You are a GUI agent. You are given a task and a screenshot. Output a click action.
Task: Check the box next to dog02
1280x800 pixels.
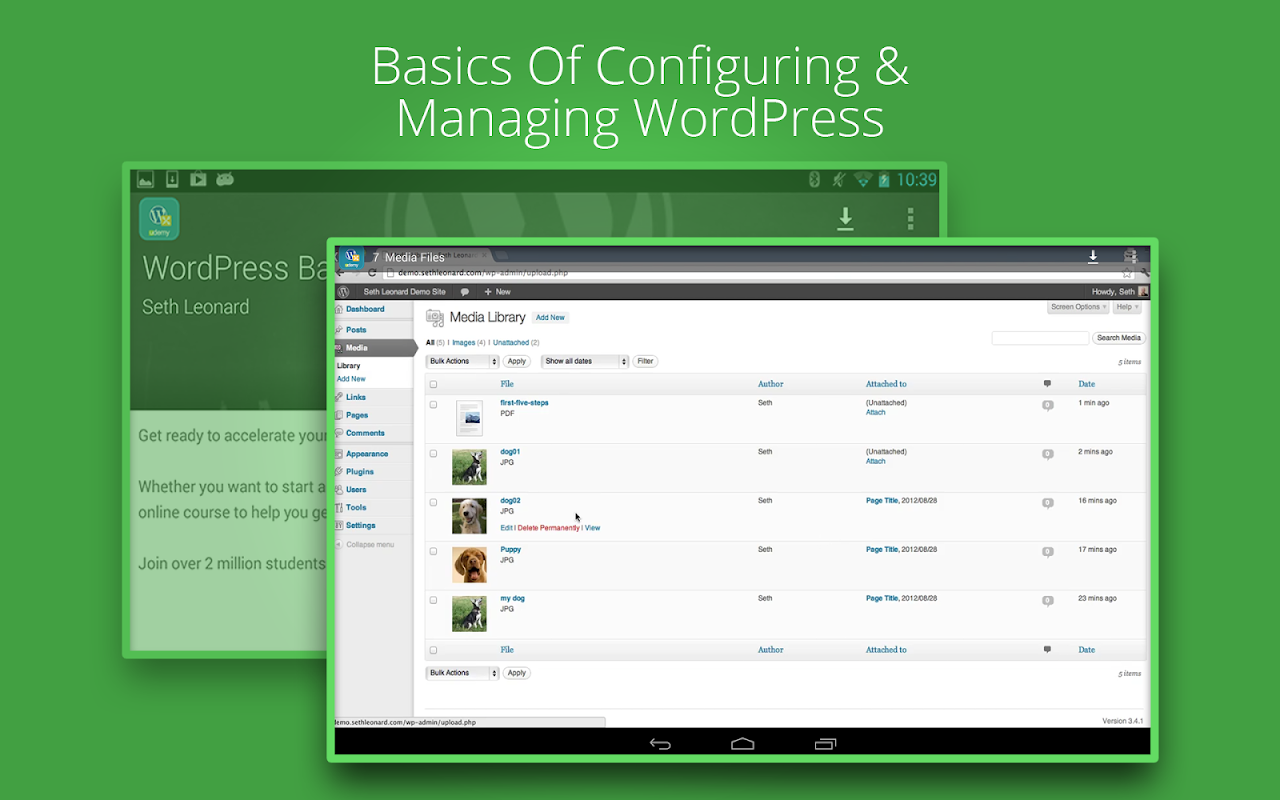click(x=433, y=502)
